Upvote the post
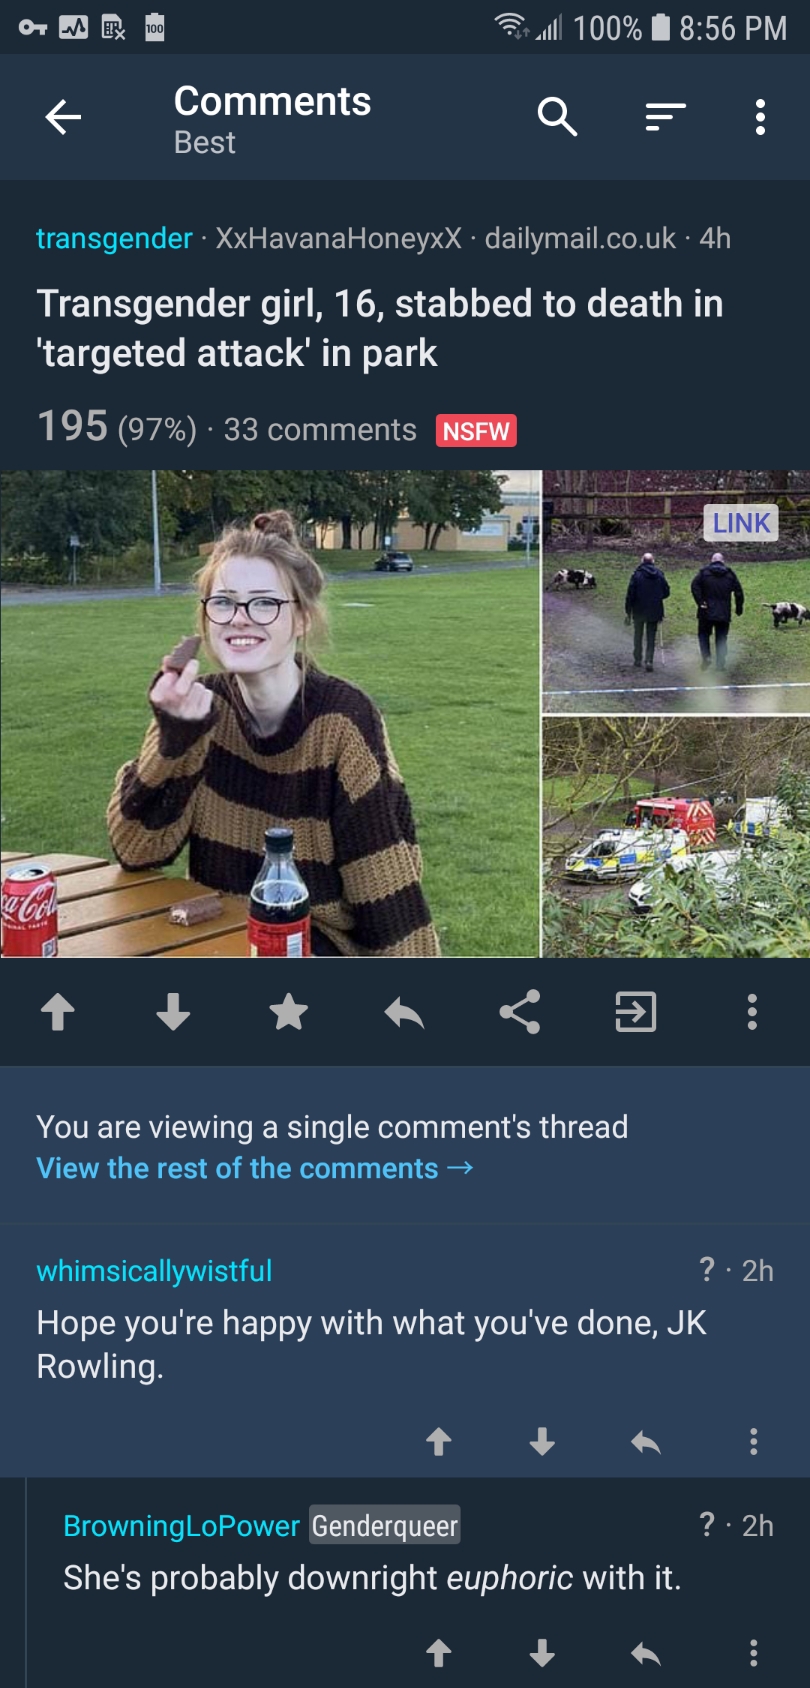 58,1012
